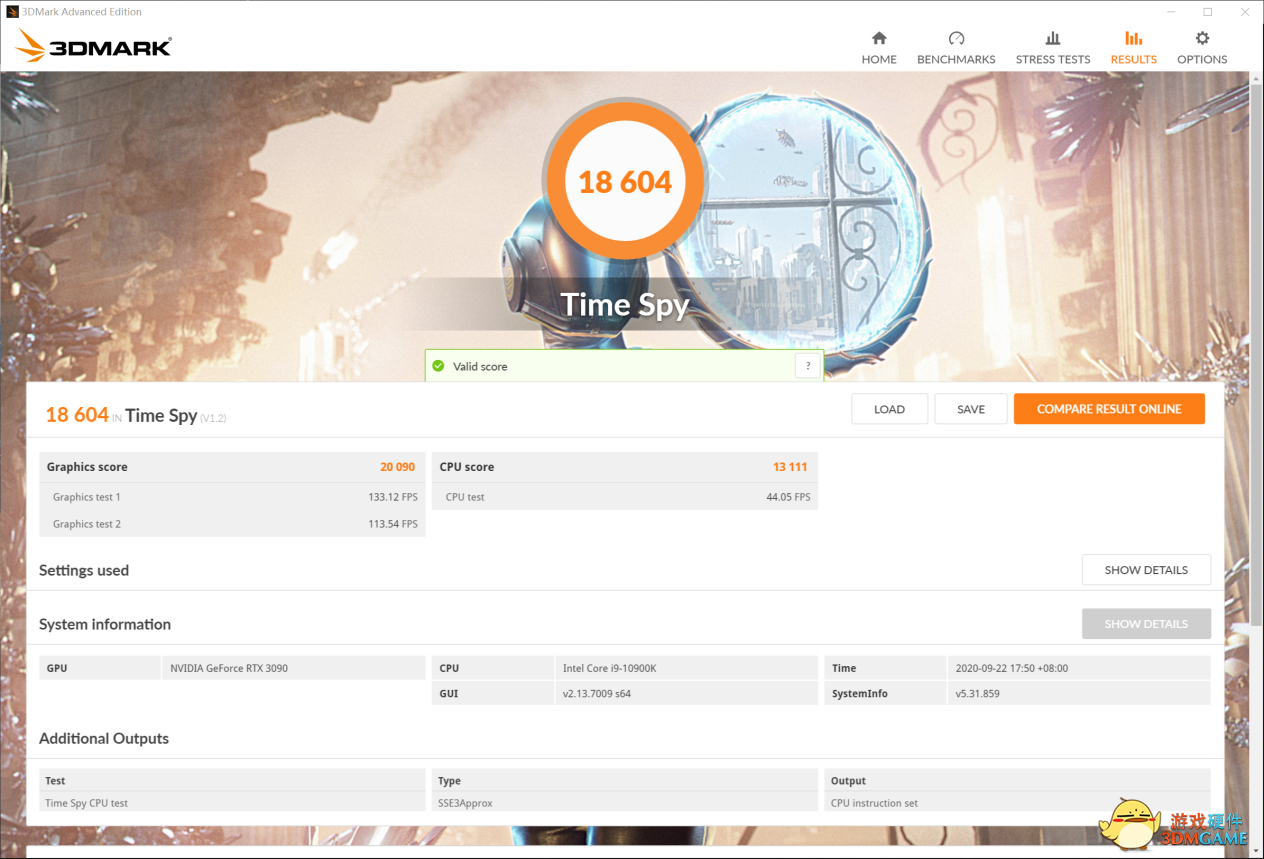This screenshot has height=859, width=1264.
Task: Click the 3DMark title bar app icon
Action: tap(12, 12)
